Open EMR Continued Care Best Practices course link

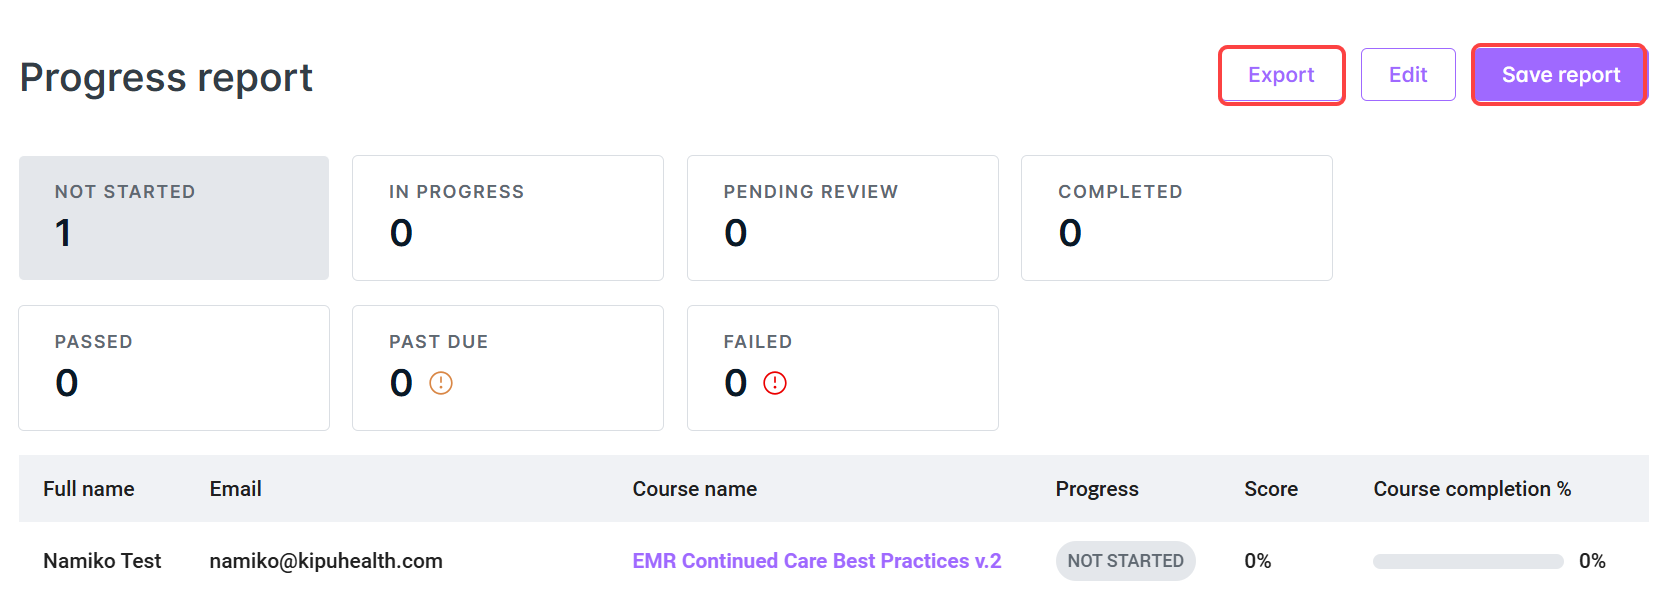click(x=816, y=561)
